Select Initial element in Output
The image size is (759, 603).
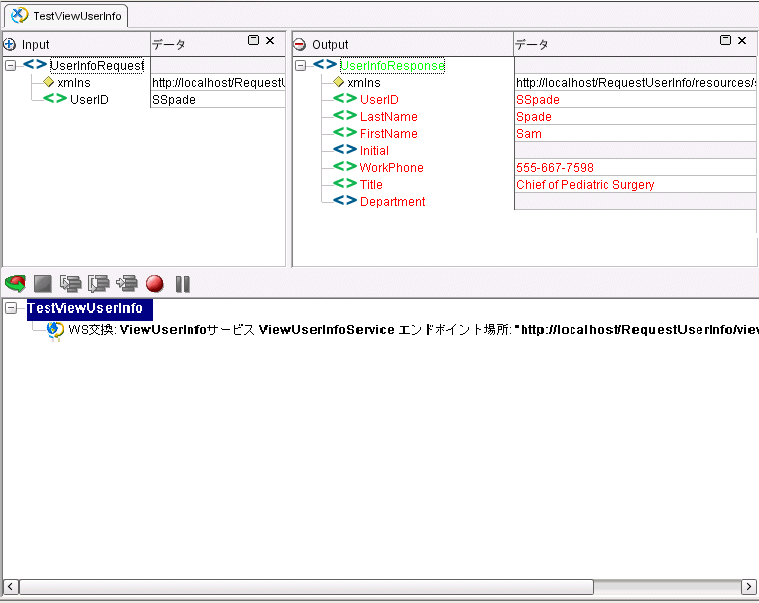374,151
